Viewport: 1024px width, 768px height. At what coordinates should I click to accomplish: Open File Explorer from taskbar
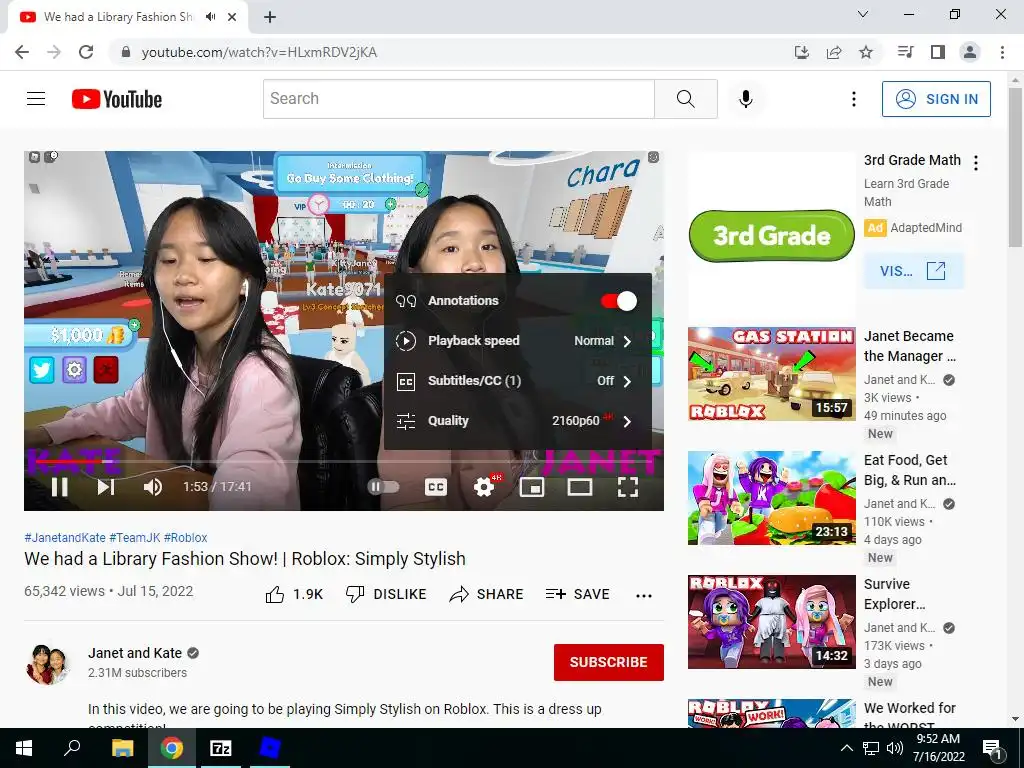122,748
